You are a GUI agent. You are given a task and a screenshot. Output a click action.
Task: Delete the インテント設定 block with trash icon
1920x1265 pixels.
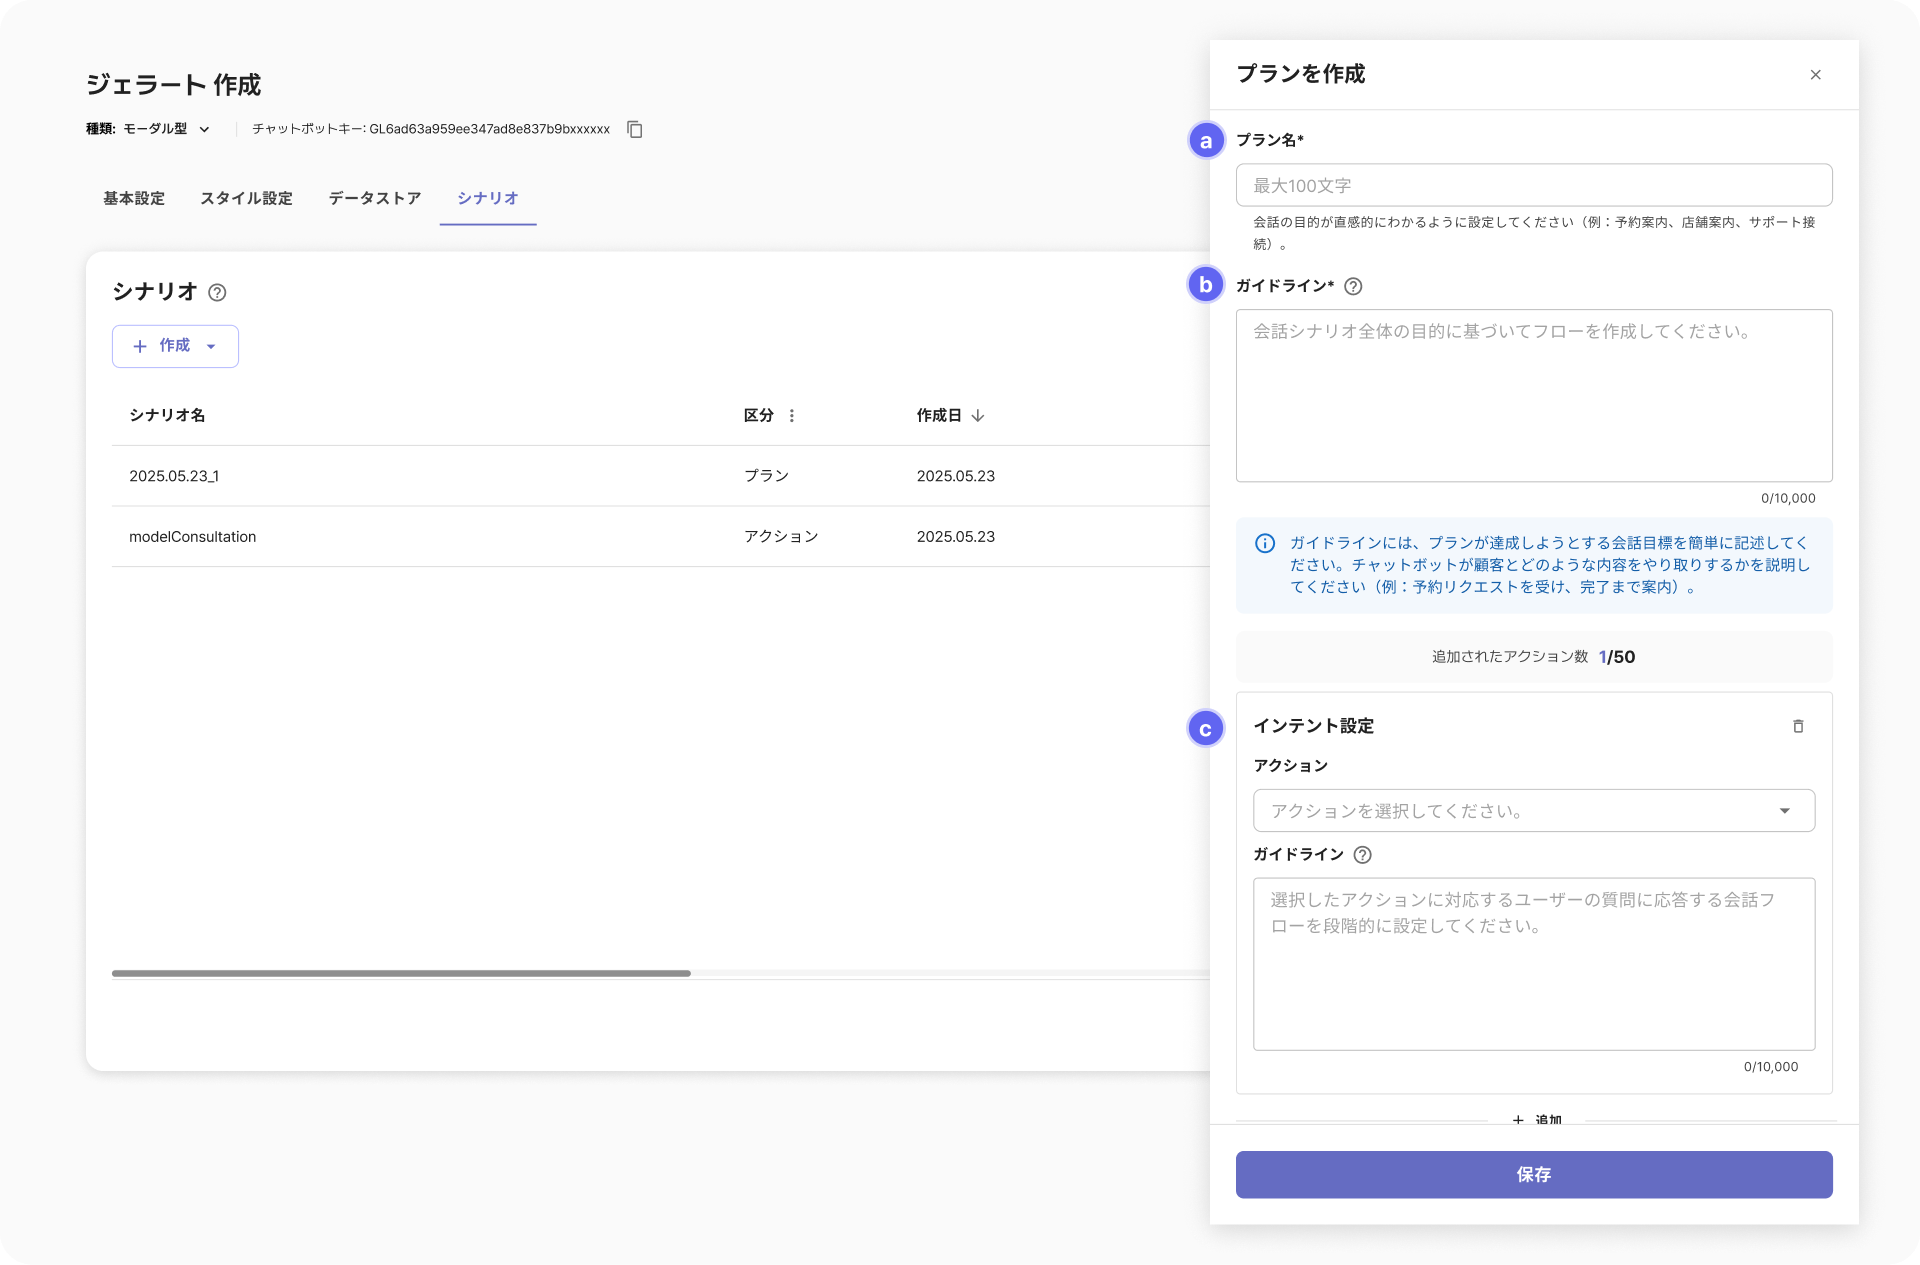click(1798, 726)
